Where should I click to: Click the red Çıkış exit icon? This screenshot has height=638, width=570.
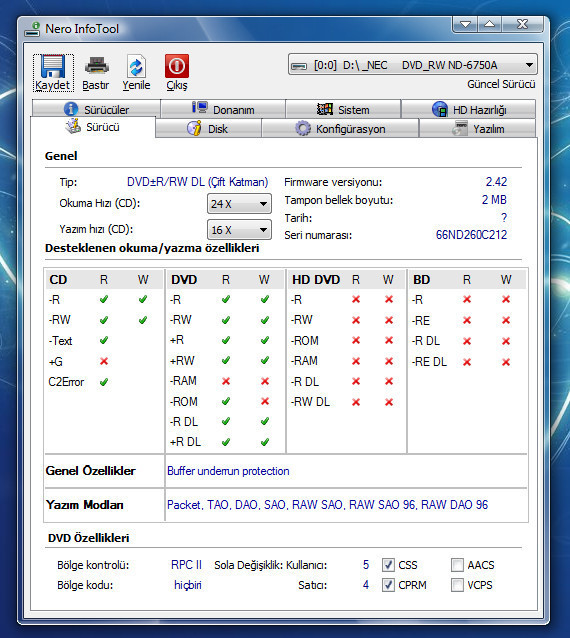point(177,66)
